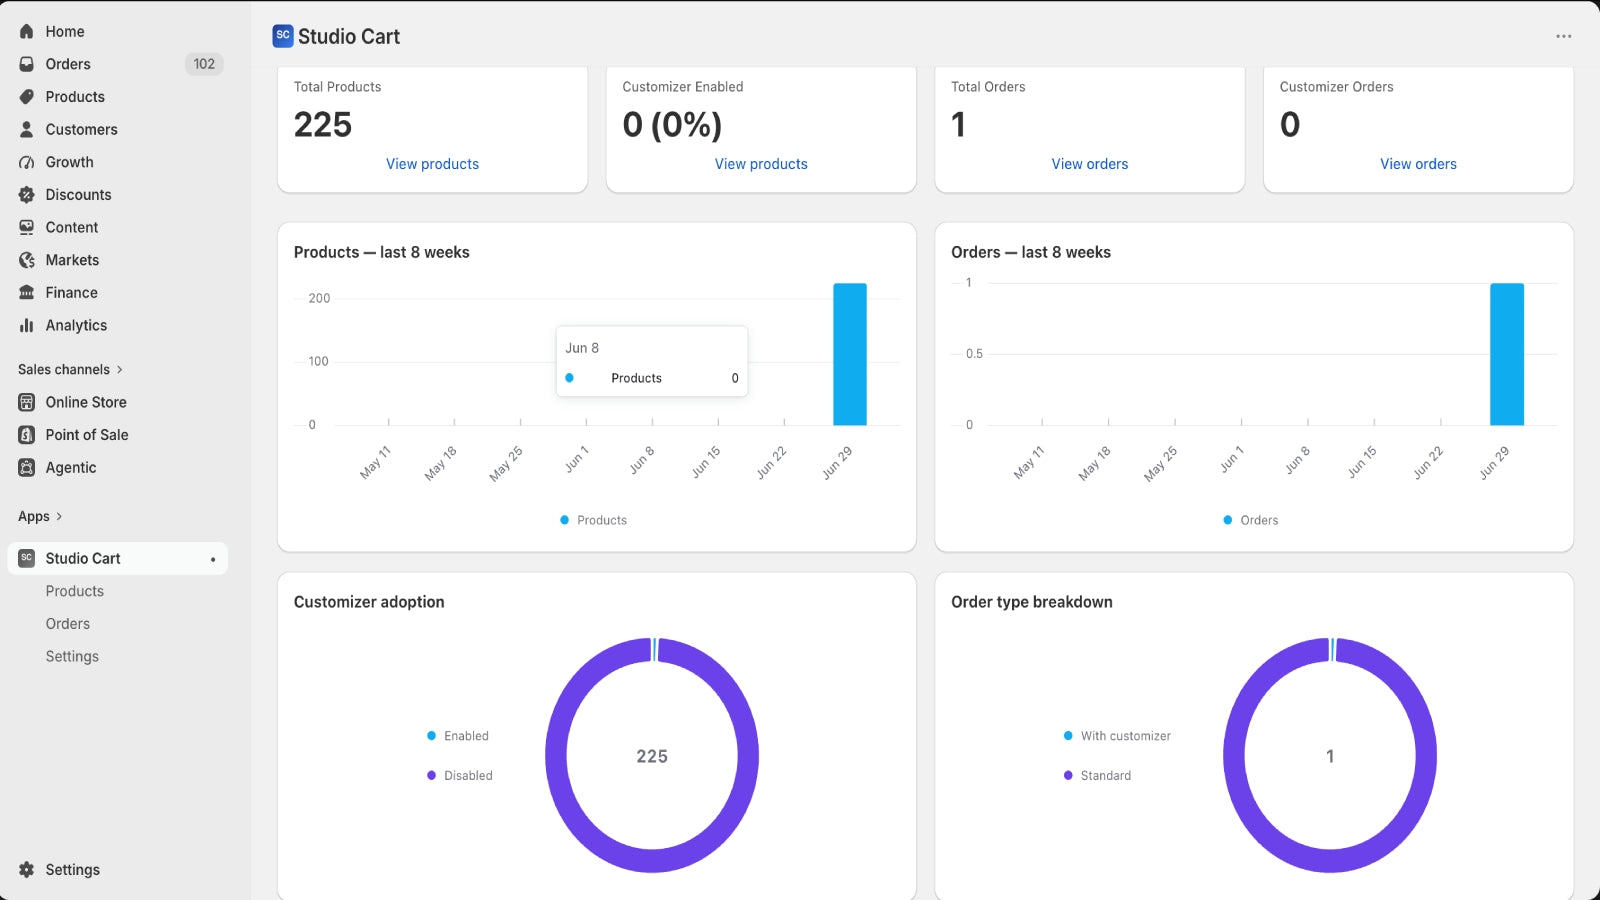Toggle the Standard legend entry
The height and width of the screenshot is (900, 1600).
pyautogui.click(x=1098, y=776)
